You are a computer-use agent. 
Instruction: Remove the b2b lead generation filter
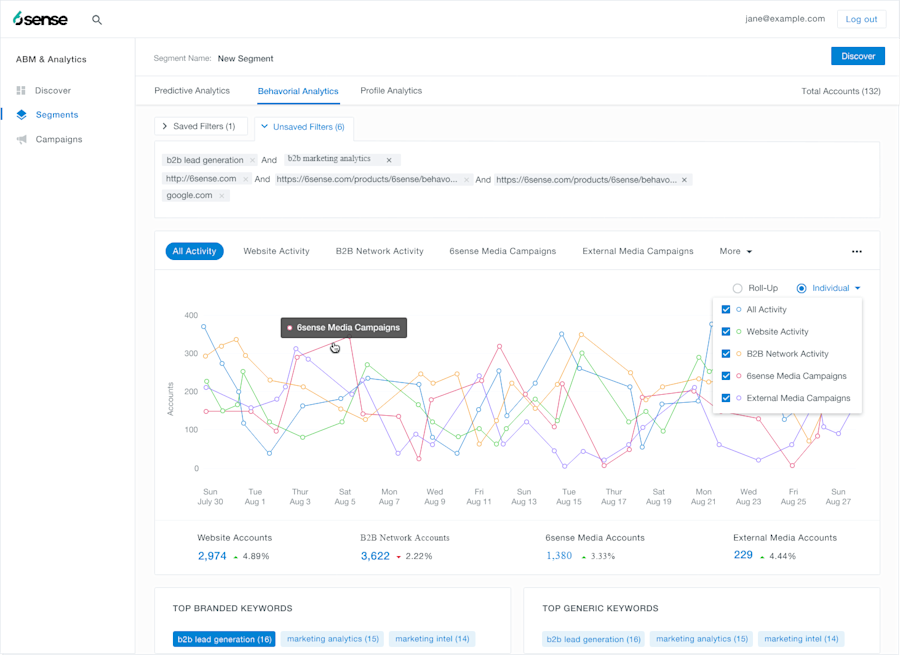pos(252,160)
